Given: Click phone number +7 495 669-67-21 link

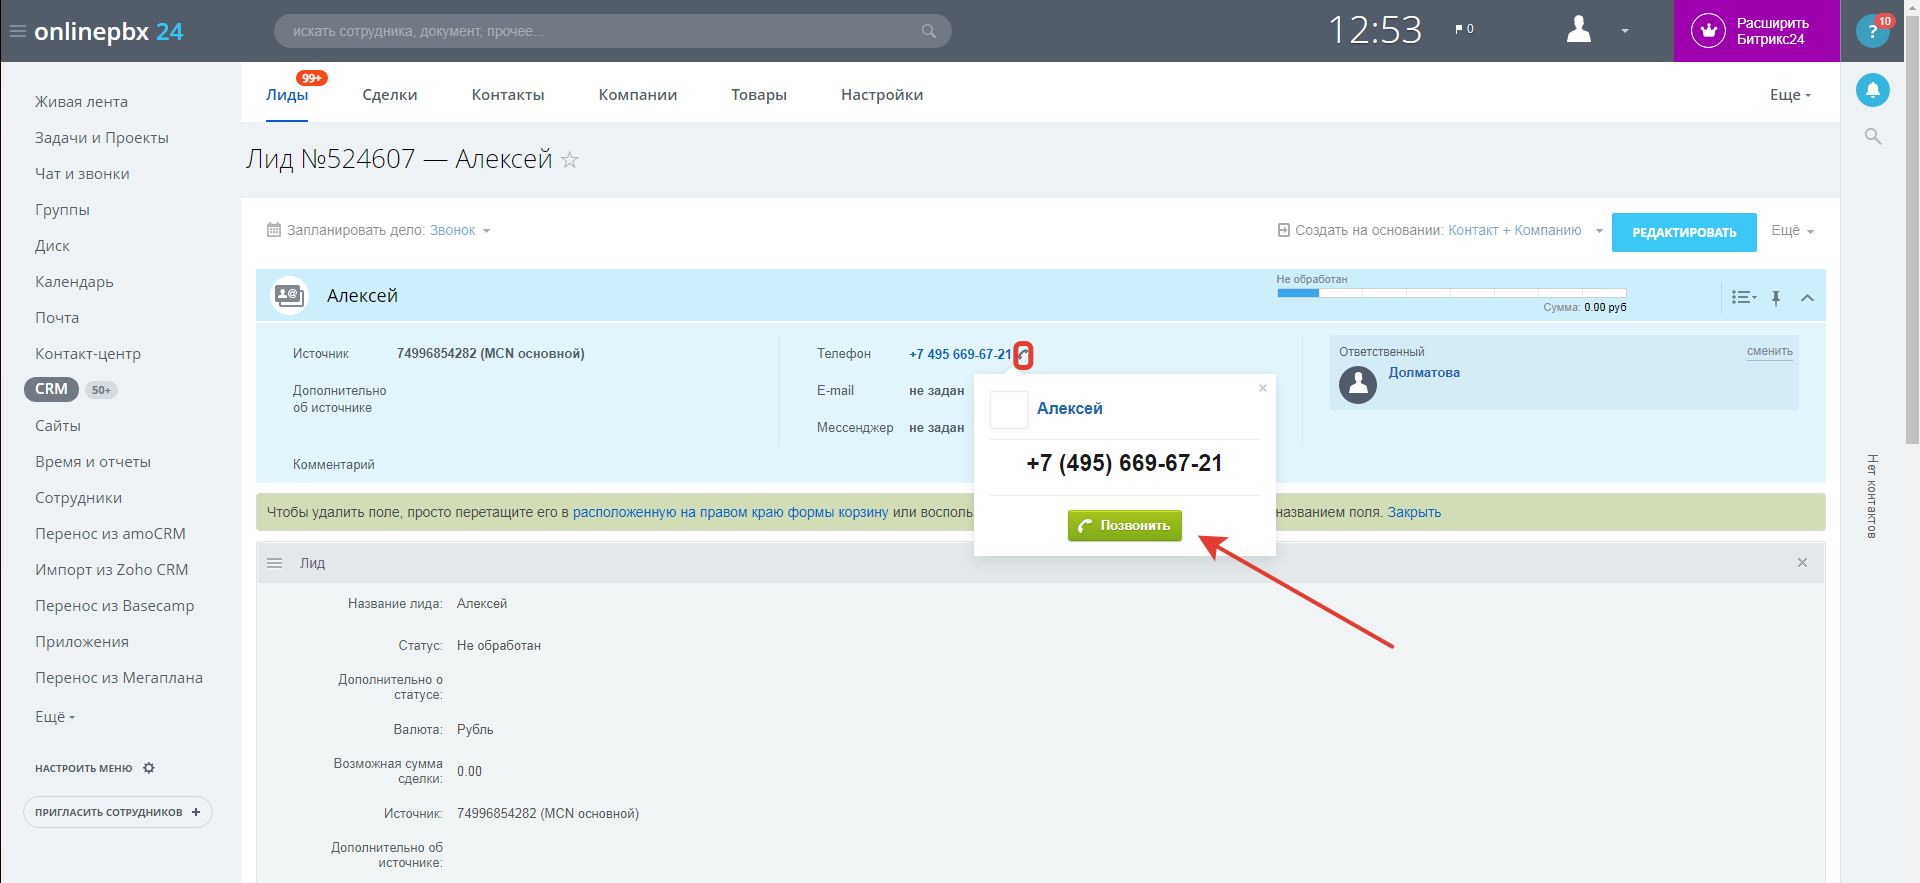Looking at the screenshot, I should (x=960, y=354).
